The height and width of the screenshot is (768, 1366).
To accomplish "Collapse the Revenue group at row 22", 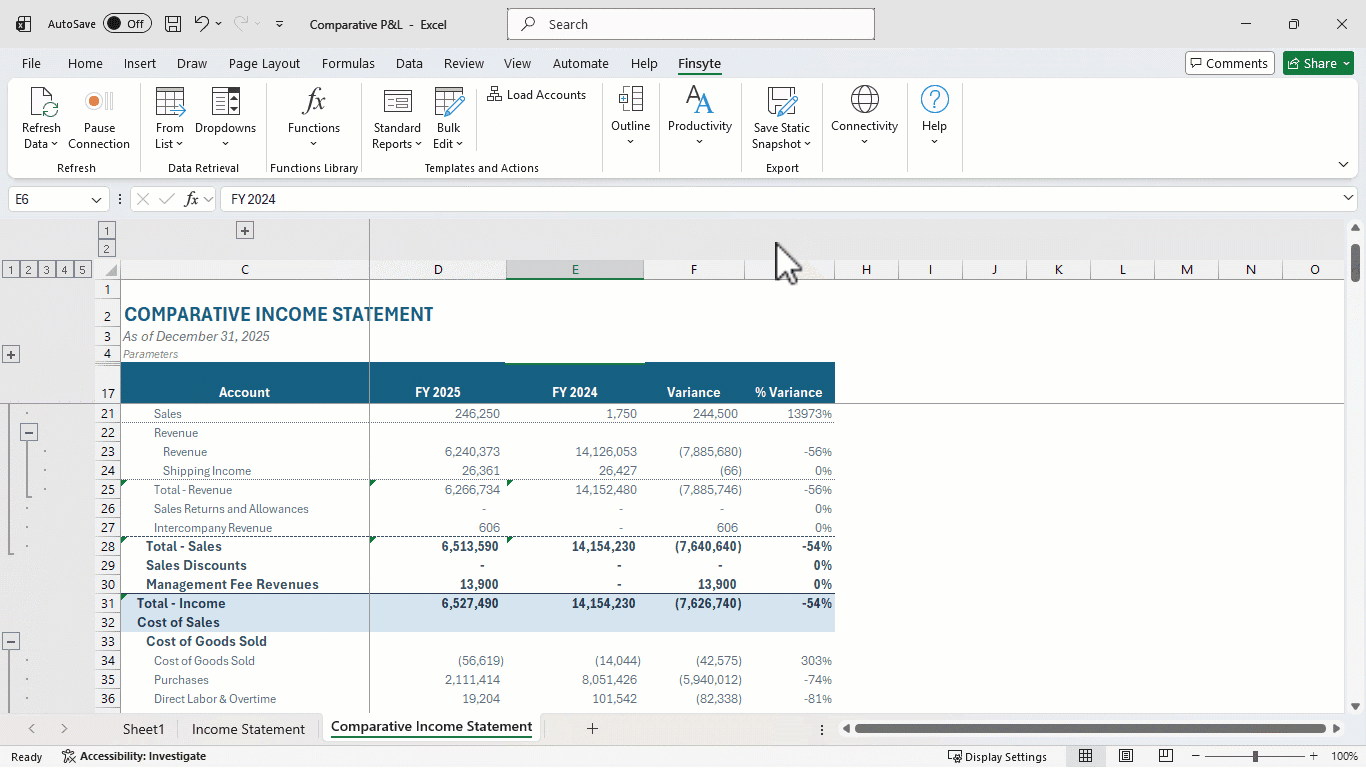I will pyautogui.click(x=29, y=432).
